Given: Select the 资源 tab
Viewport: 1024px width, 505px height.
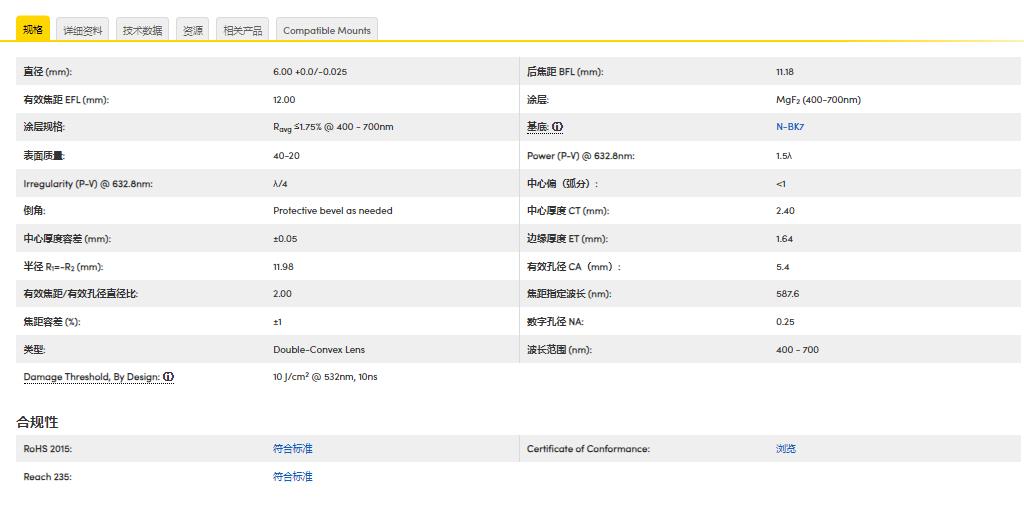Looking at the screenshot, I should pyautogui.click(x=193, y=30).
